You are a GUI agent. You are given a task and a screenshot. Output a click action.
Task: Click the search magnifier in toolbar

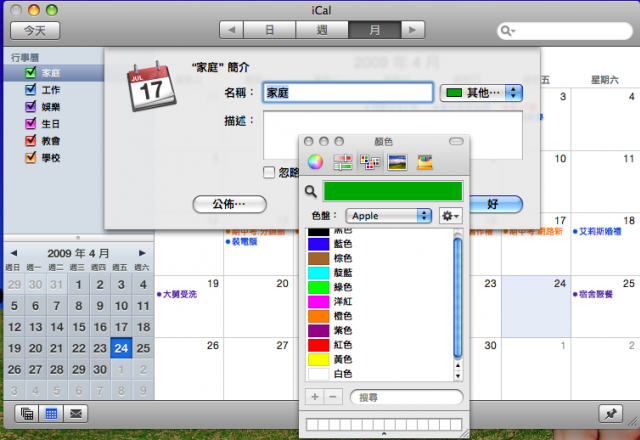pyautogui.click(x=507, y=31)
